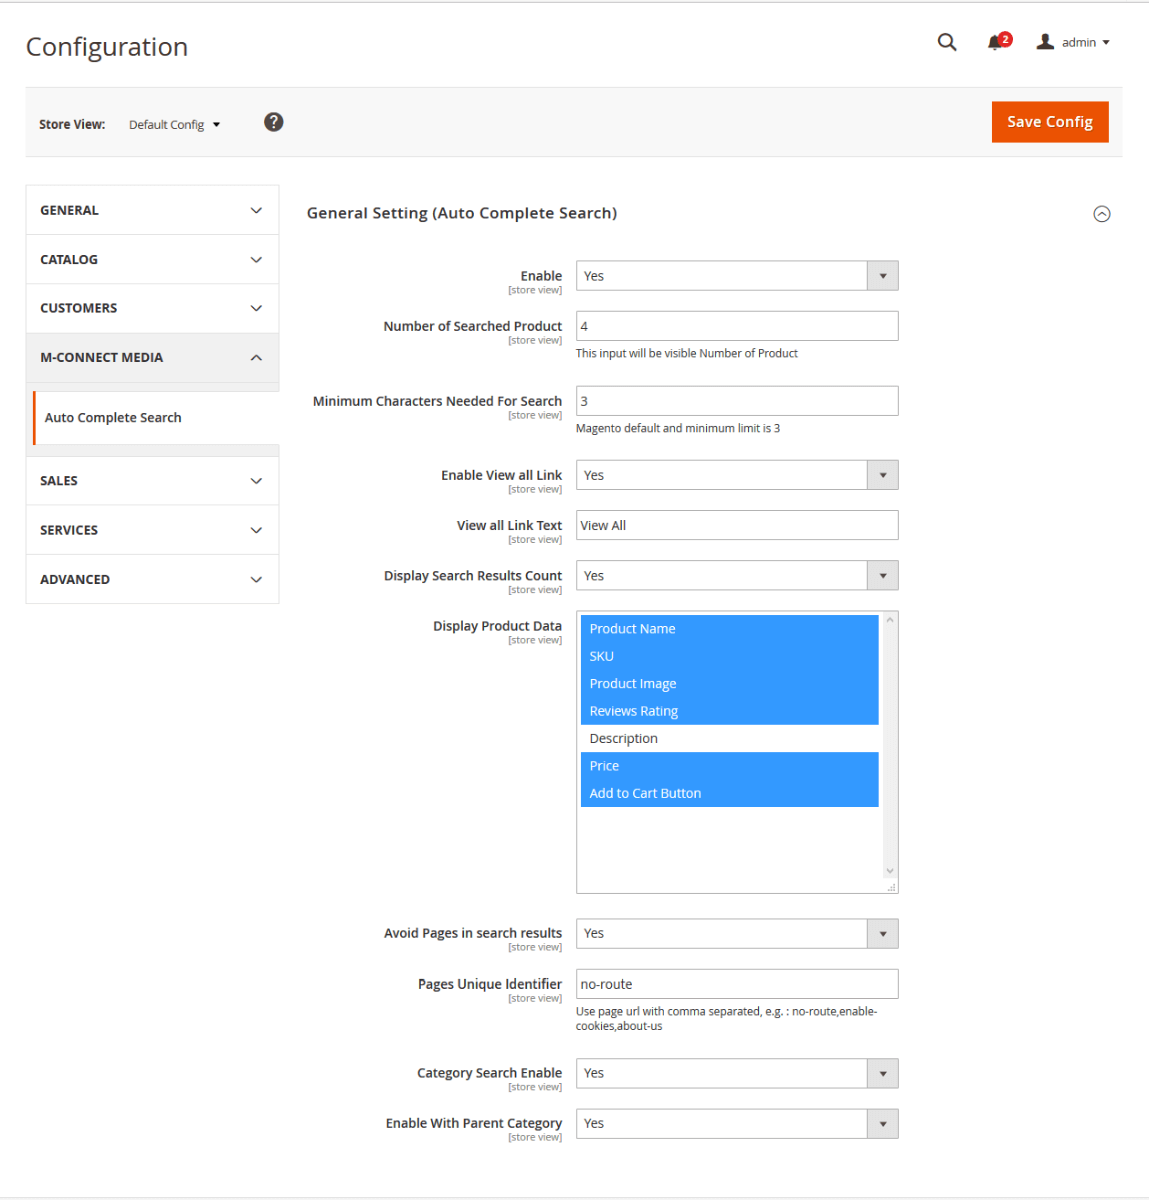The image size is (1149, 1200).
Task: Collapse General Setting section via circle arrow
Action: click(x=1101, y=214)
